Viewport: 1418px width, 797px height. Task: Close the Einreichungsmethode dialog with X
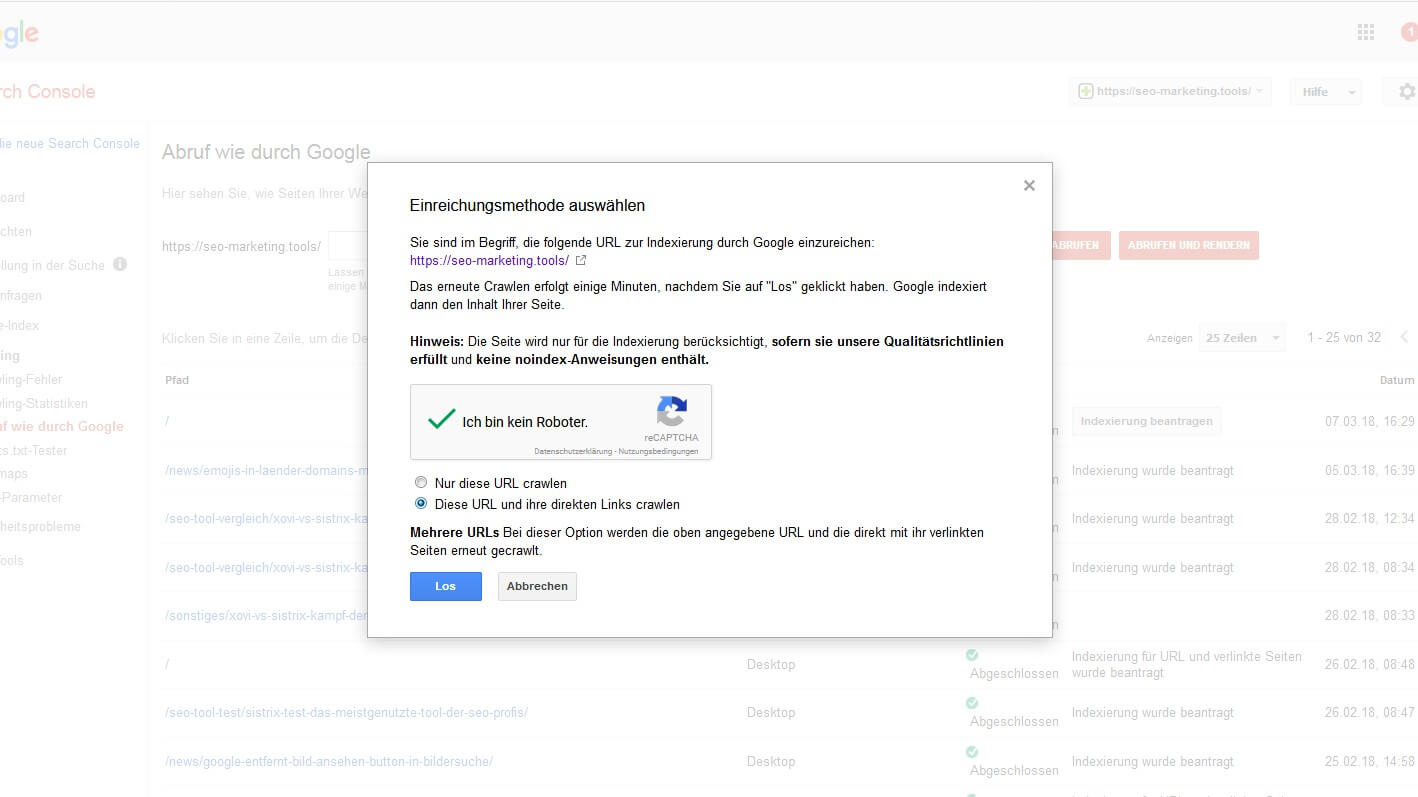click(1029, 186)
